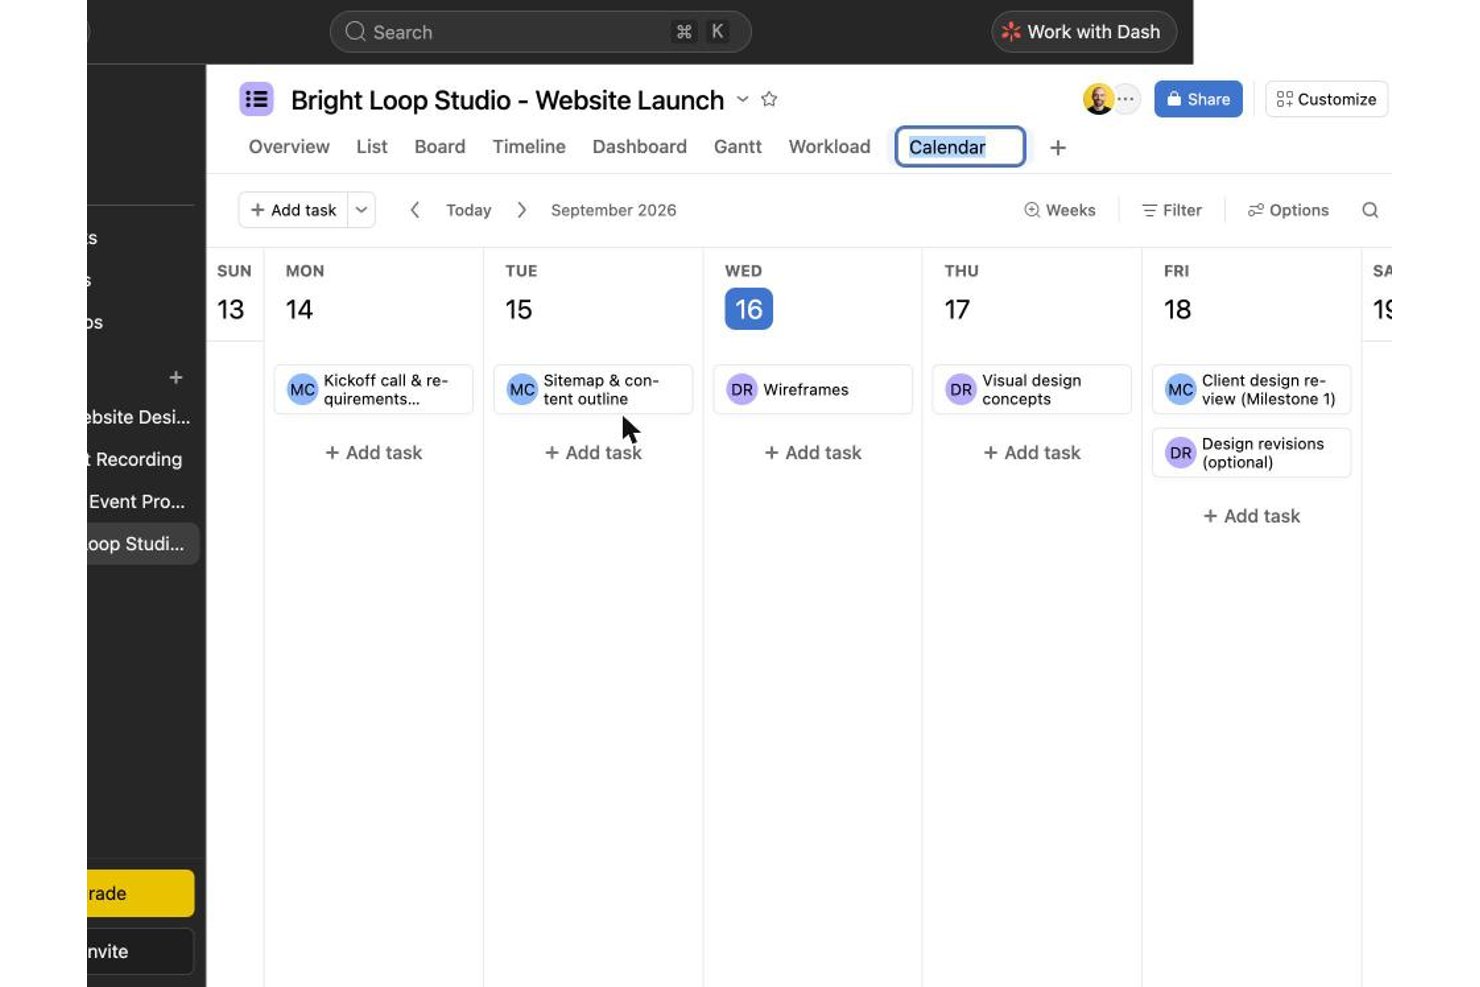Open Visual design concepts task
Screen dimensions: 1480x987
[1032, 389]
